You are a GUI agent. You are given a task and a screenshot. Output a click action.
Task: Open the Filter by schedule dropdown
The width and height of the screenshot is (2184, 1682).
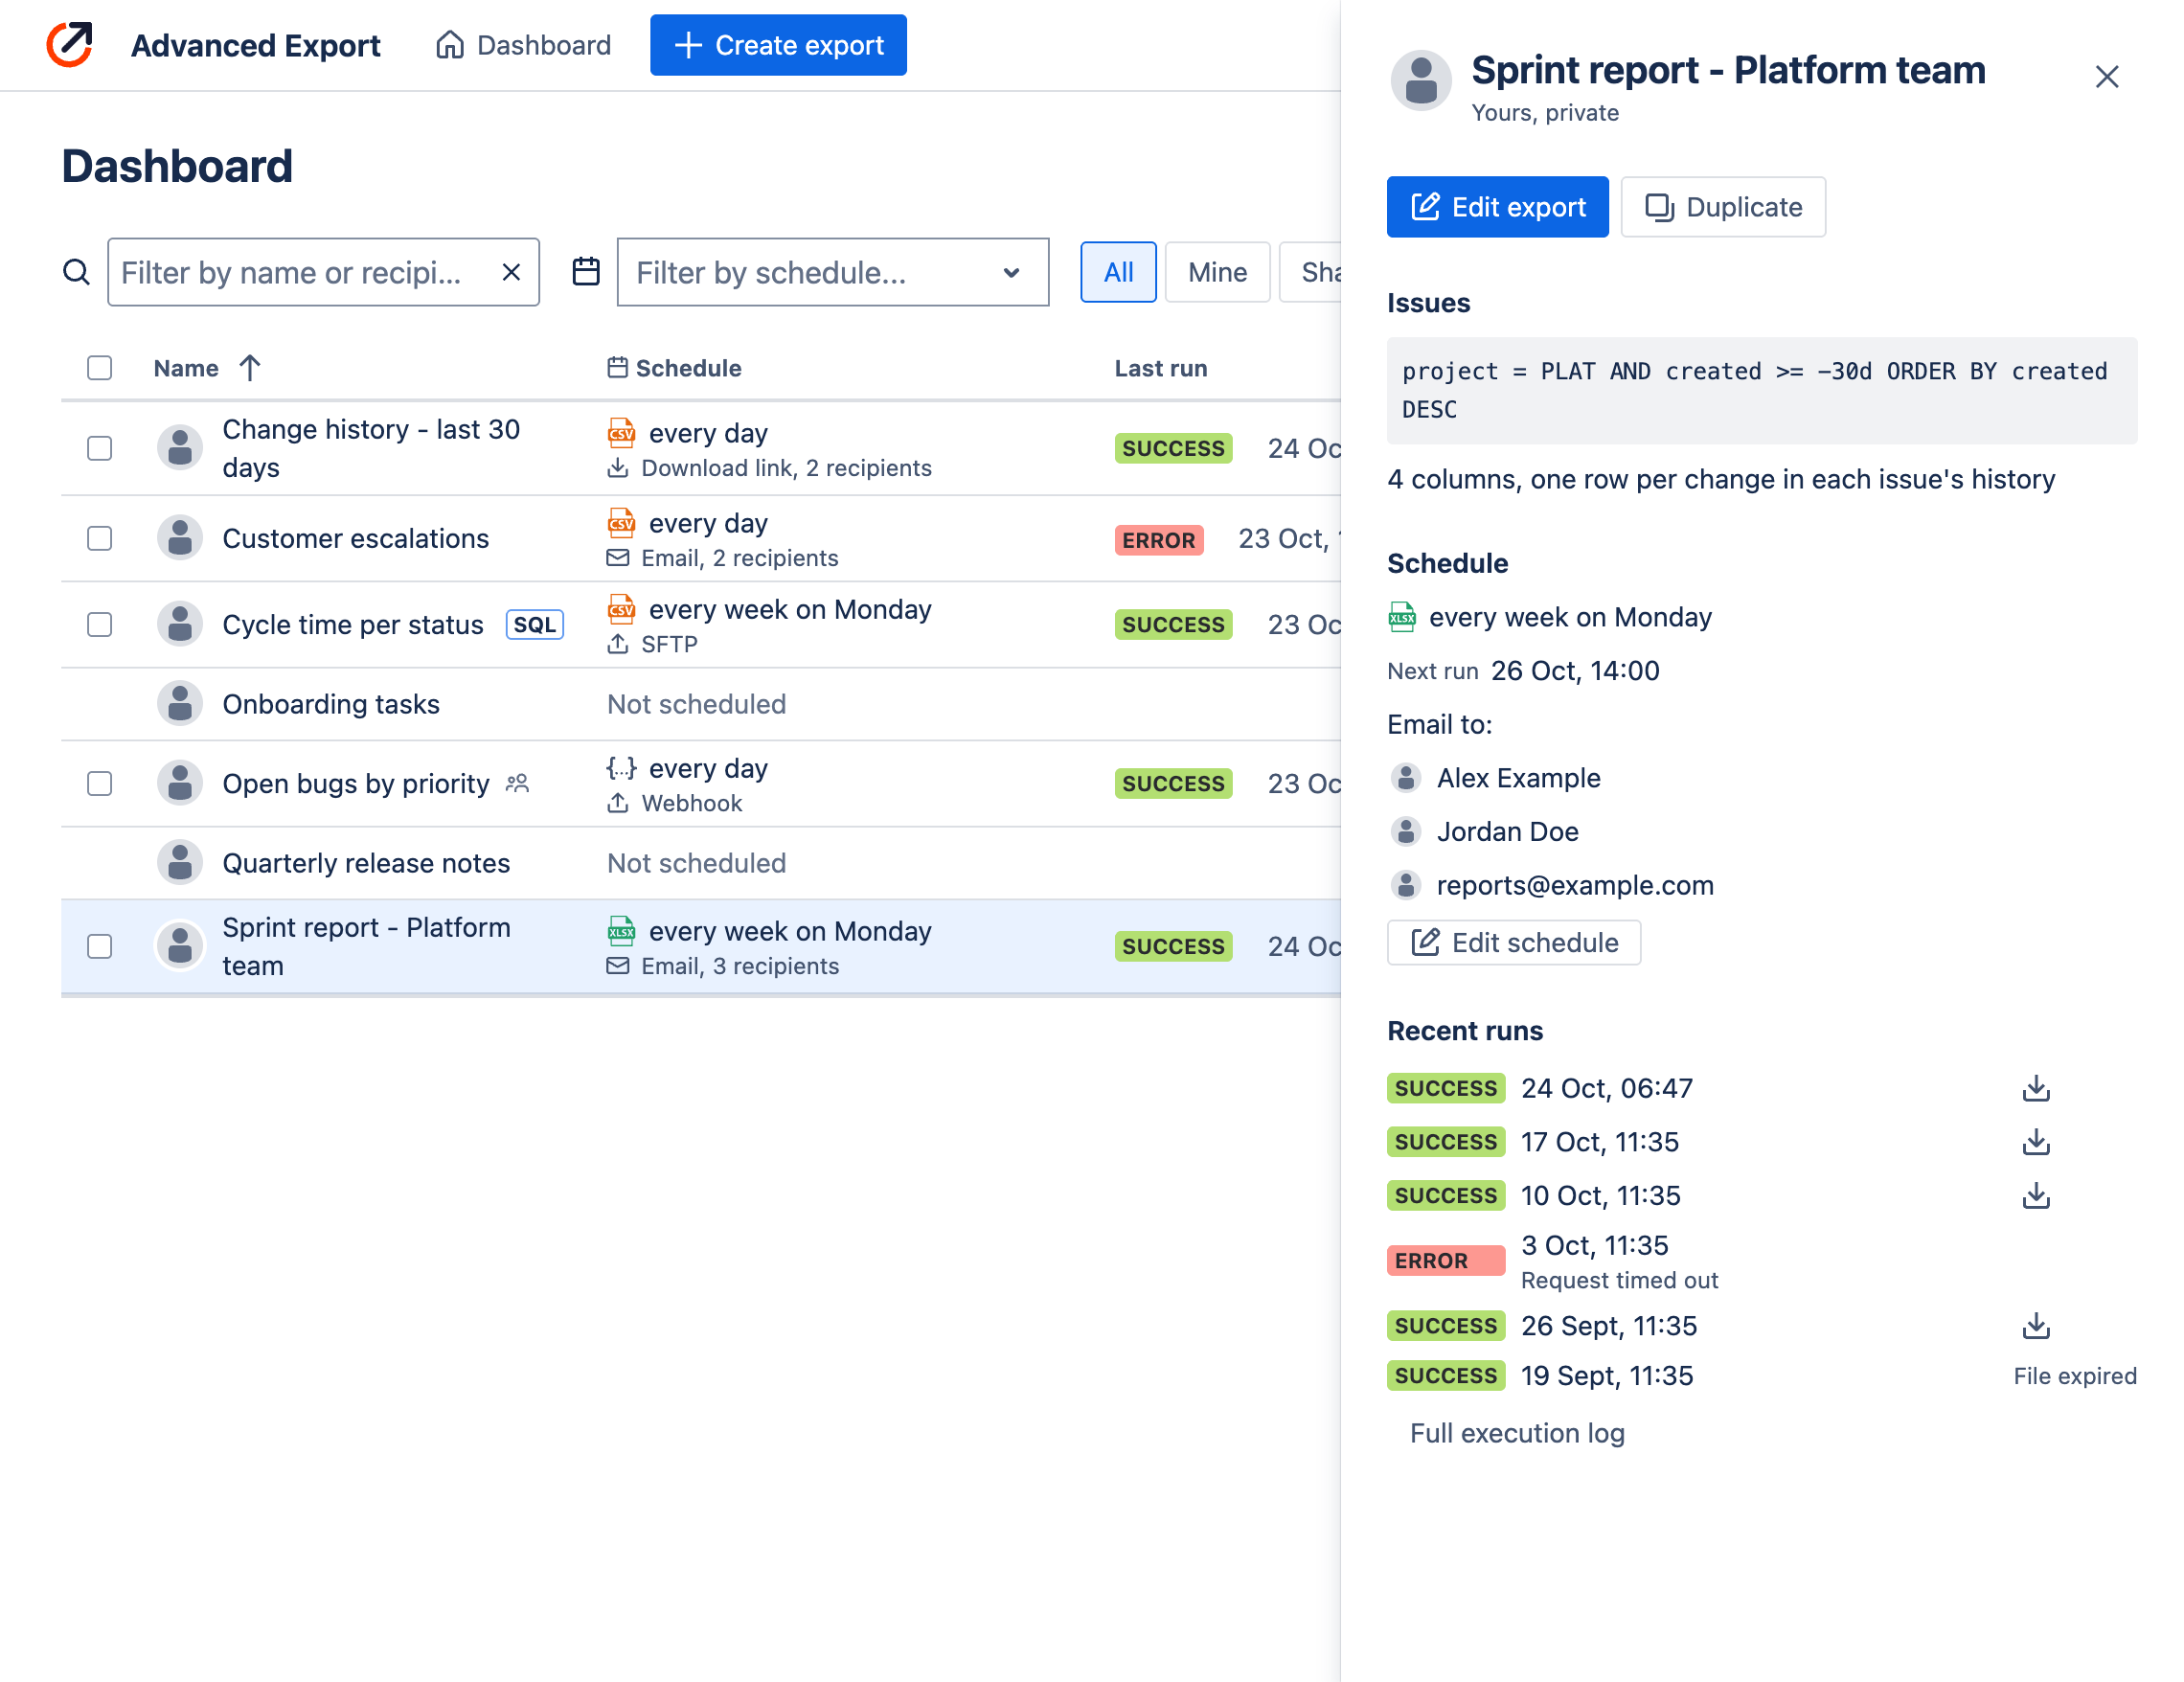tap(832, 272)
